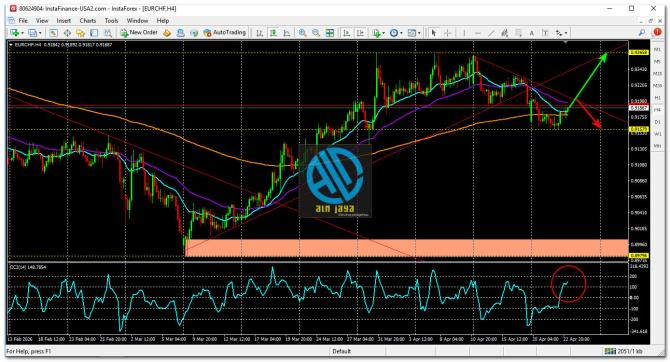670x362 pixels.
Task: Switch chart to candlestick mode
Action: point(273,33)
